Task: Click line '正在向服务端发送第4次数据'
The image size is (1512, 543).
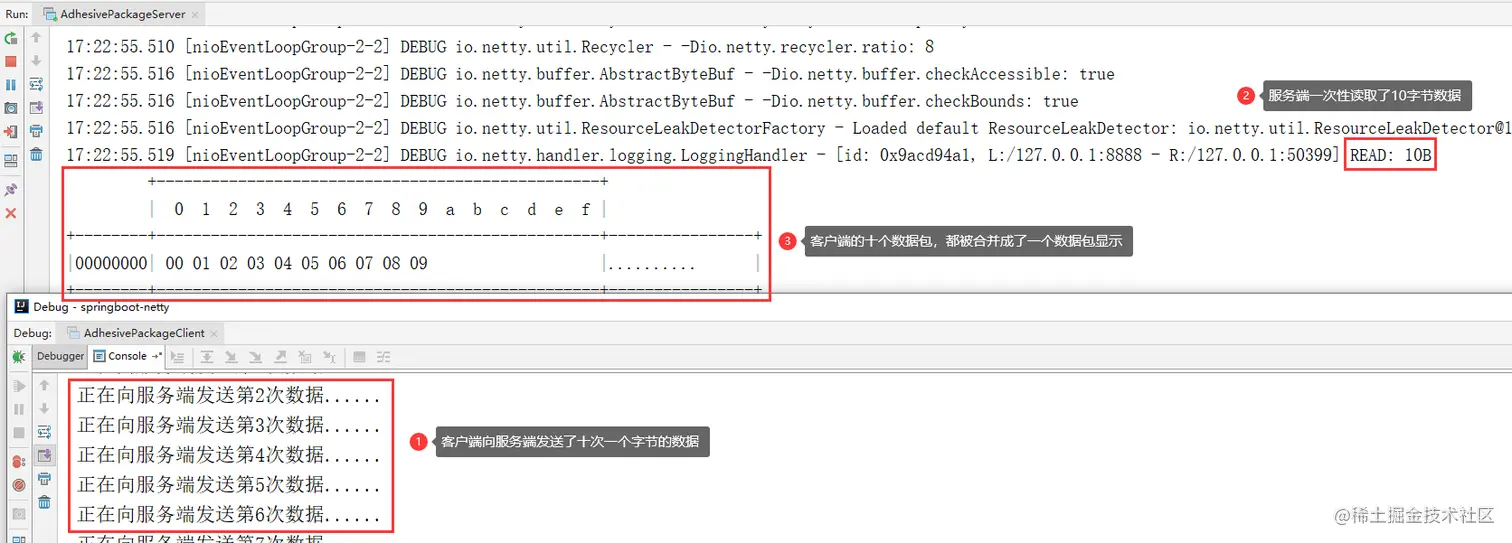Action: 229,454
